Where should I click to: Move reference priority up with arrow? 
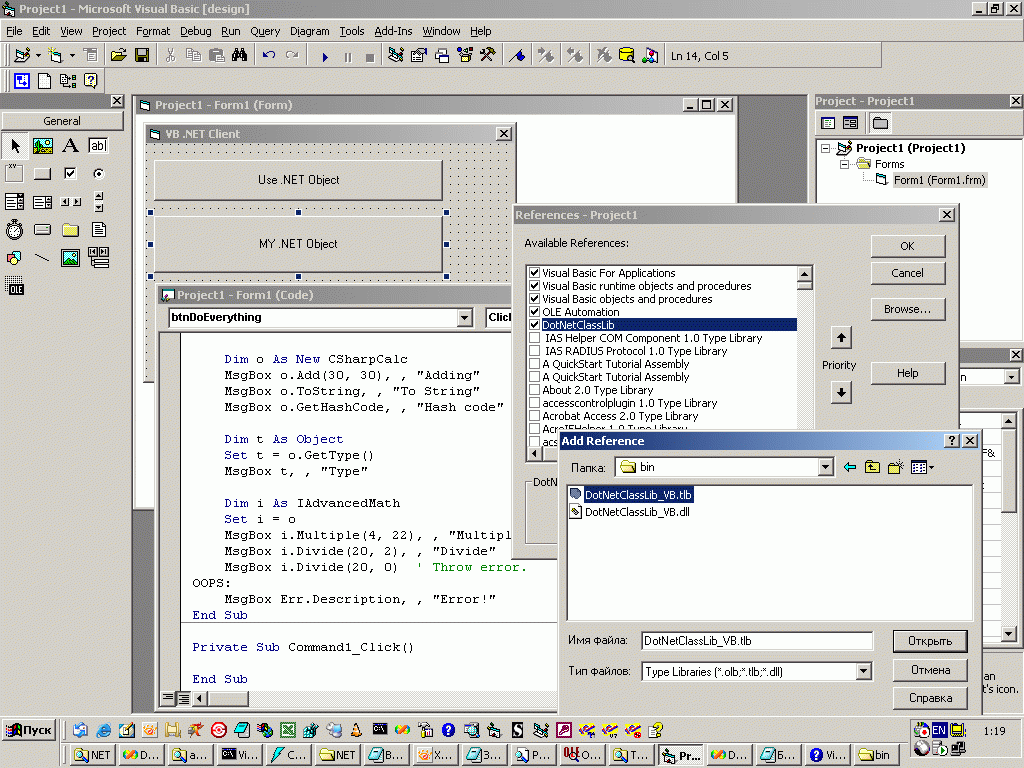[x=841, y=338]
